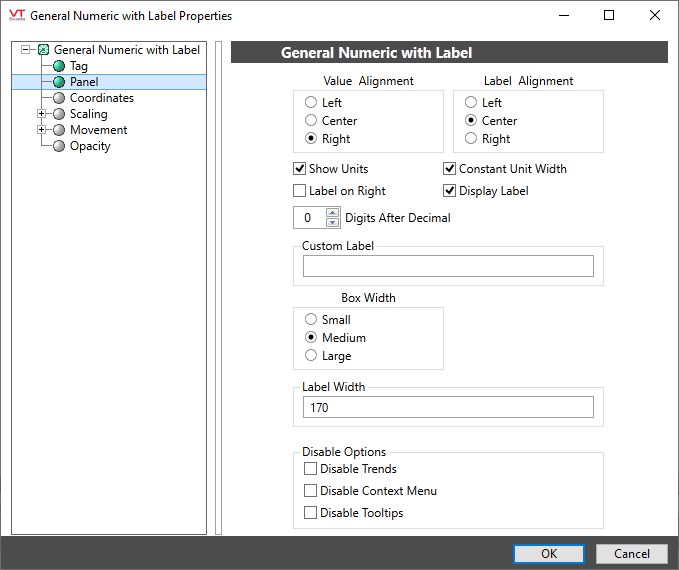This screenshot has width=679, height=570.
Task: Click the vertical splitter bar beside the tree
Action: pyautogui.click(x=218, y=288)
